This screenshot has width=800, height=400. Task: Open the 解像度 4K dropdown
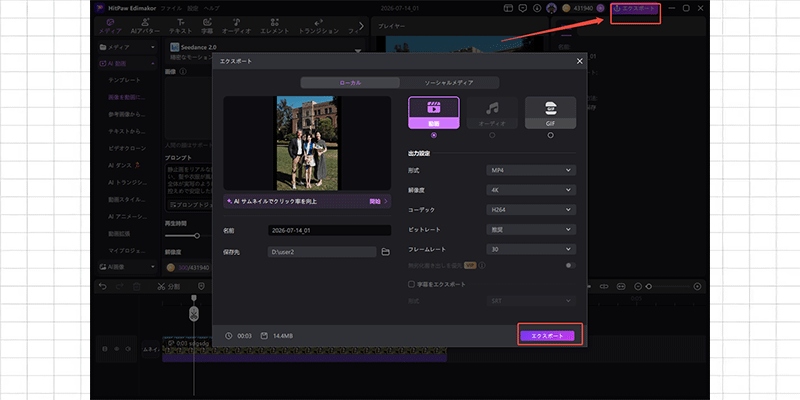tap(531, 190)
